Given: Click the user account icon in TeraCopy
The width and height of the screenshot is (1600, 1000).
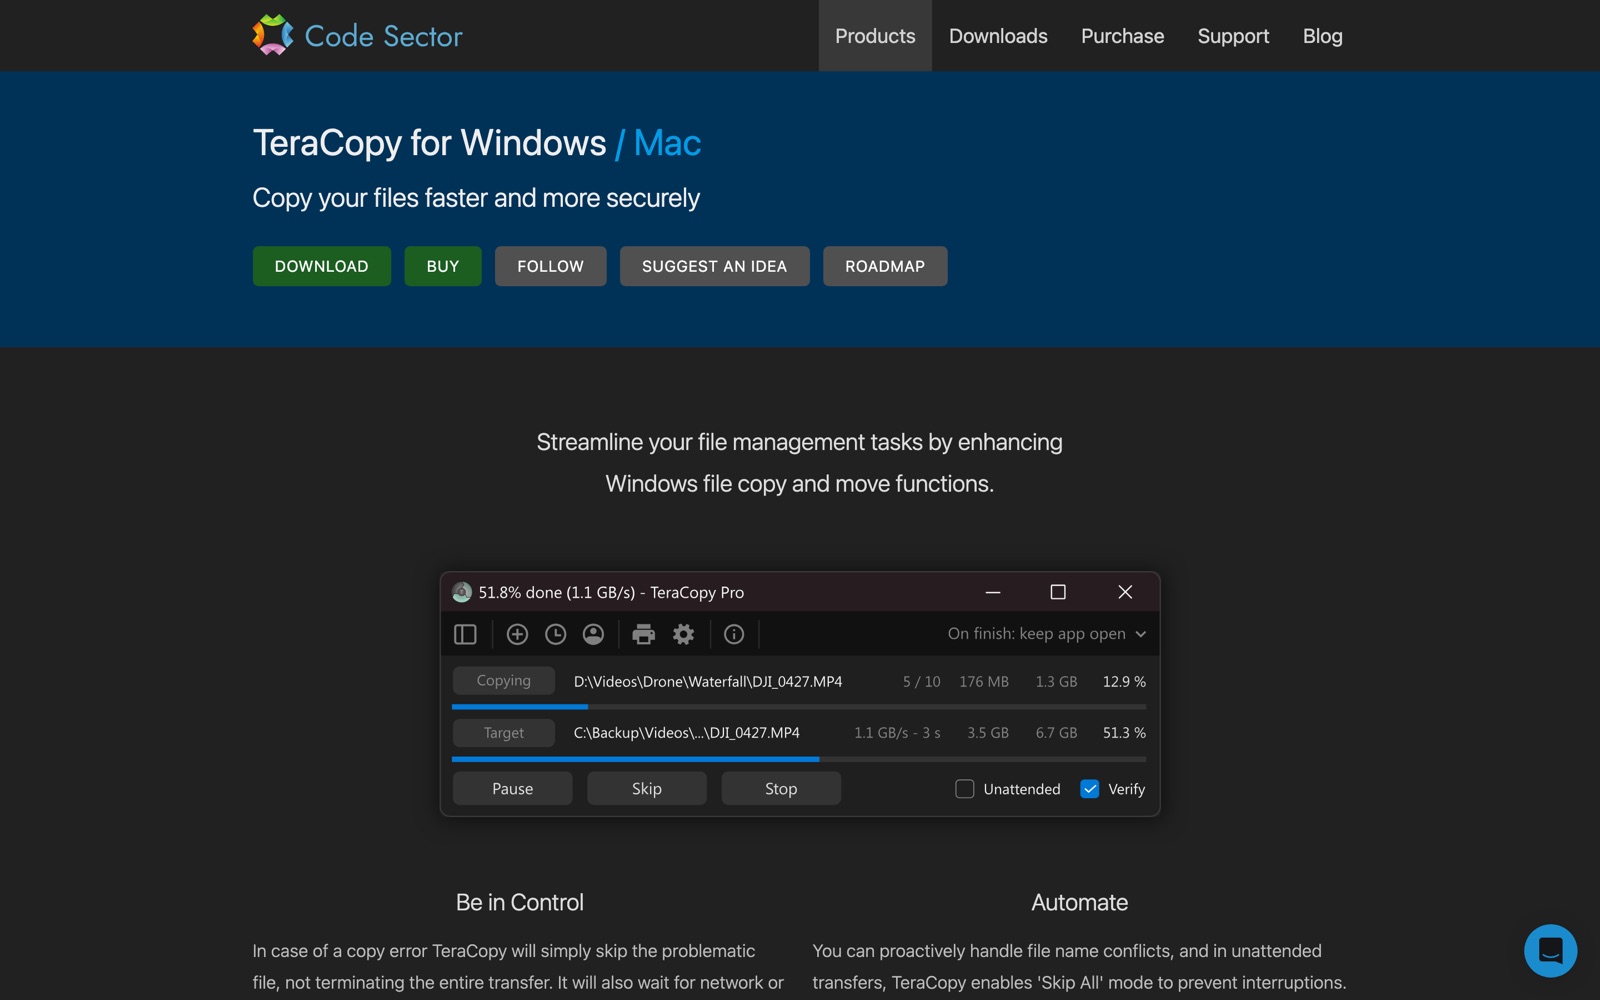Looking at the screenshot, I should (593, 634).
